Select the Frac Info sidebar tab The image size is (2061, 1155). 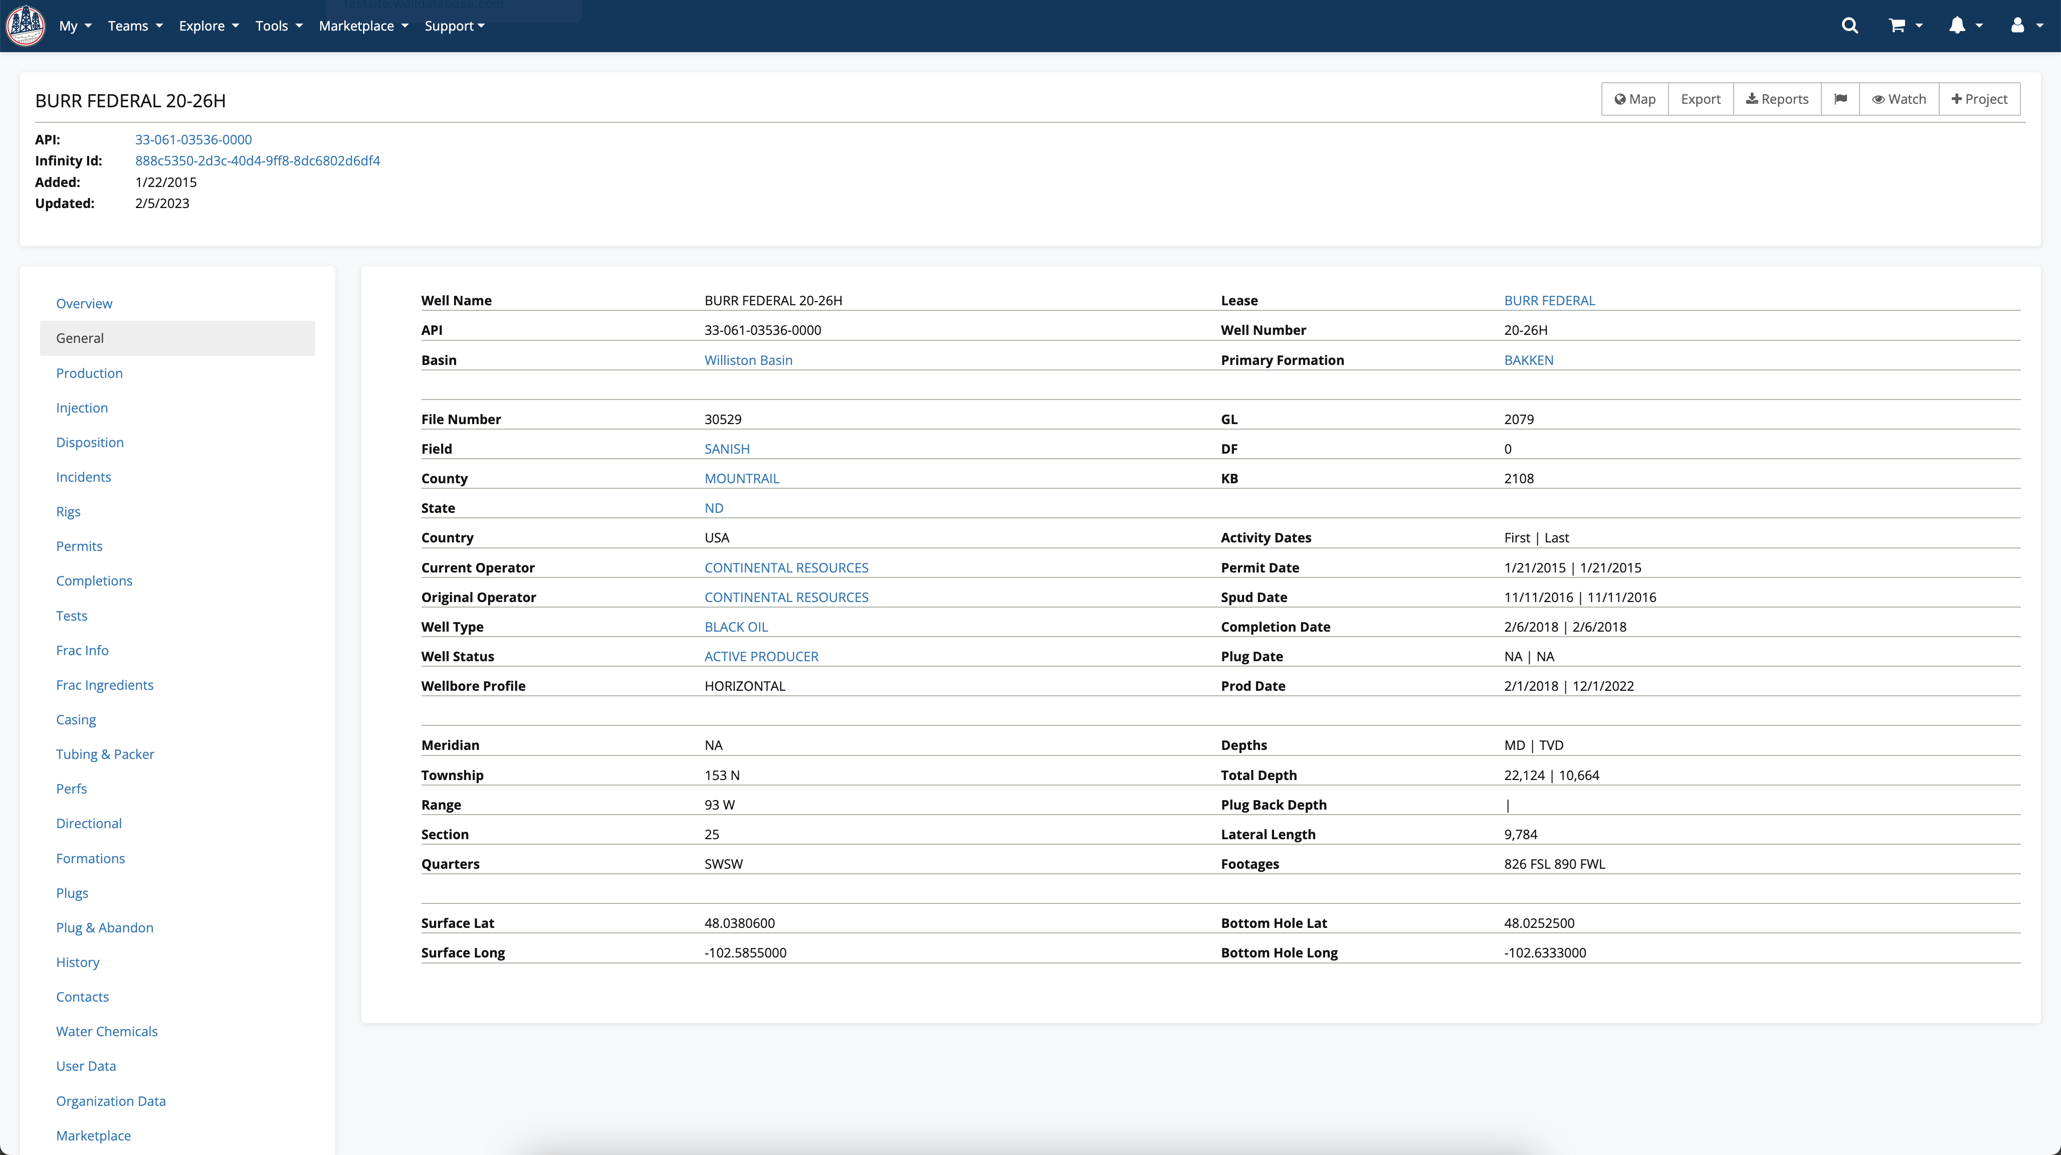(82, 650)
